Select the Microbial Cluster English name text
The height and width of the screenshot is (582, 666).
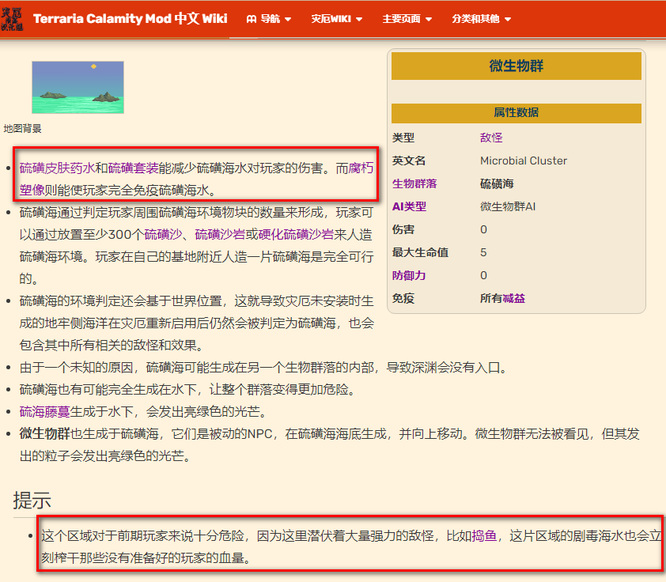point(523,161)
